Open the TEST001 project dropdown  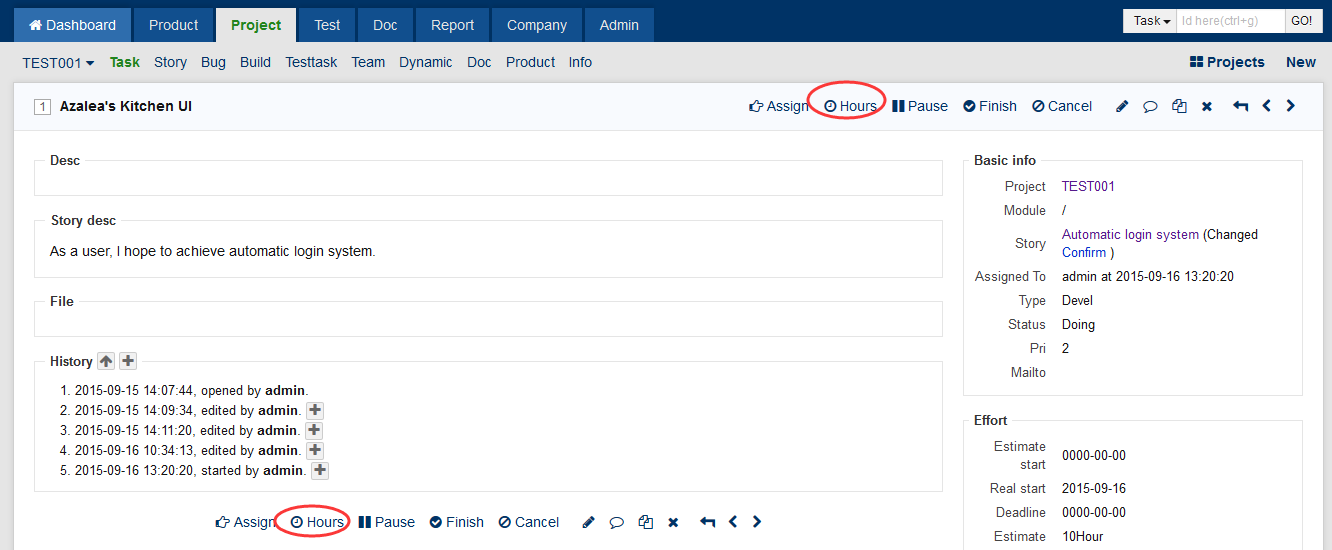tap(58, 62)
